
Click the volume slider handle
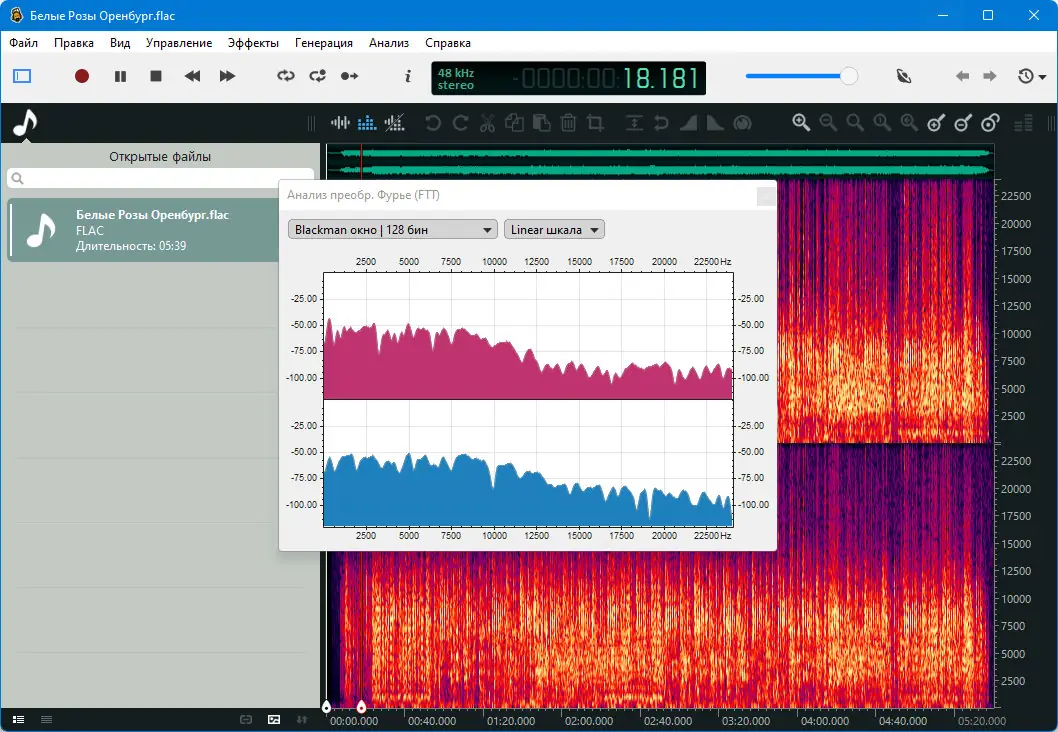848,76
